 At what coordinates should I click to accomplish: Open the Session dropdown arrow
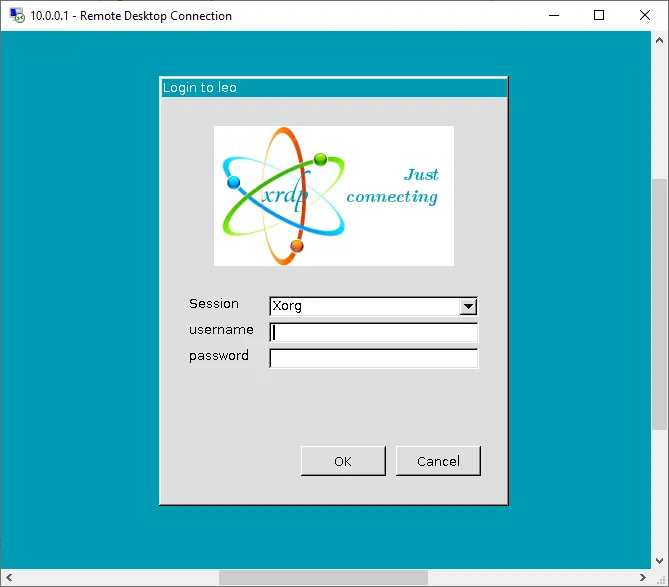pyautogui.click(x=468, y=307)
